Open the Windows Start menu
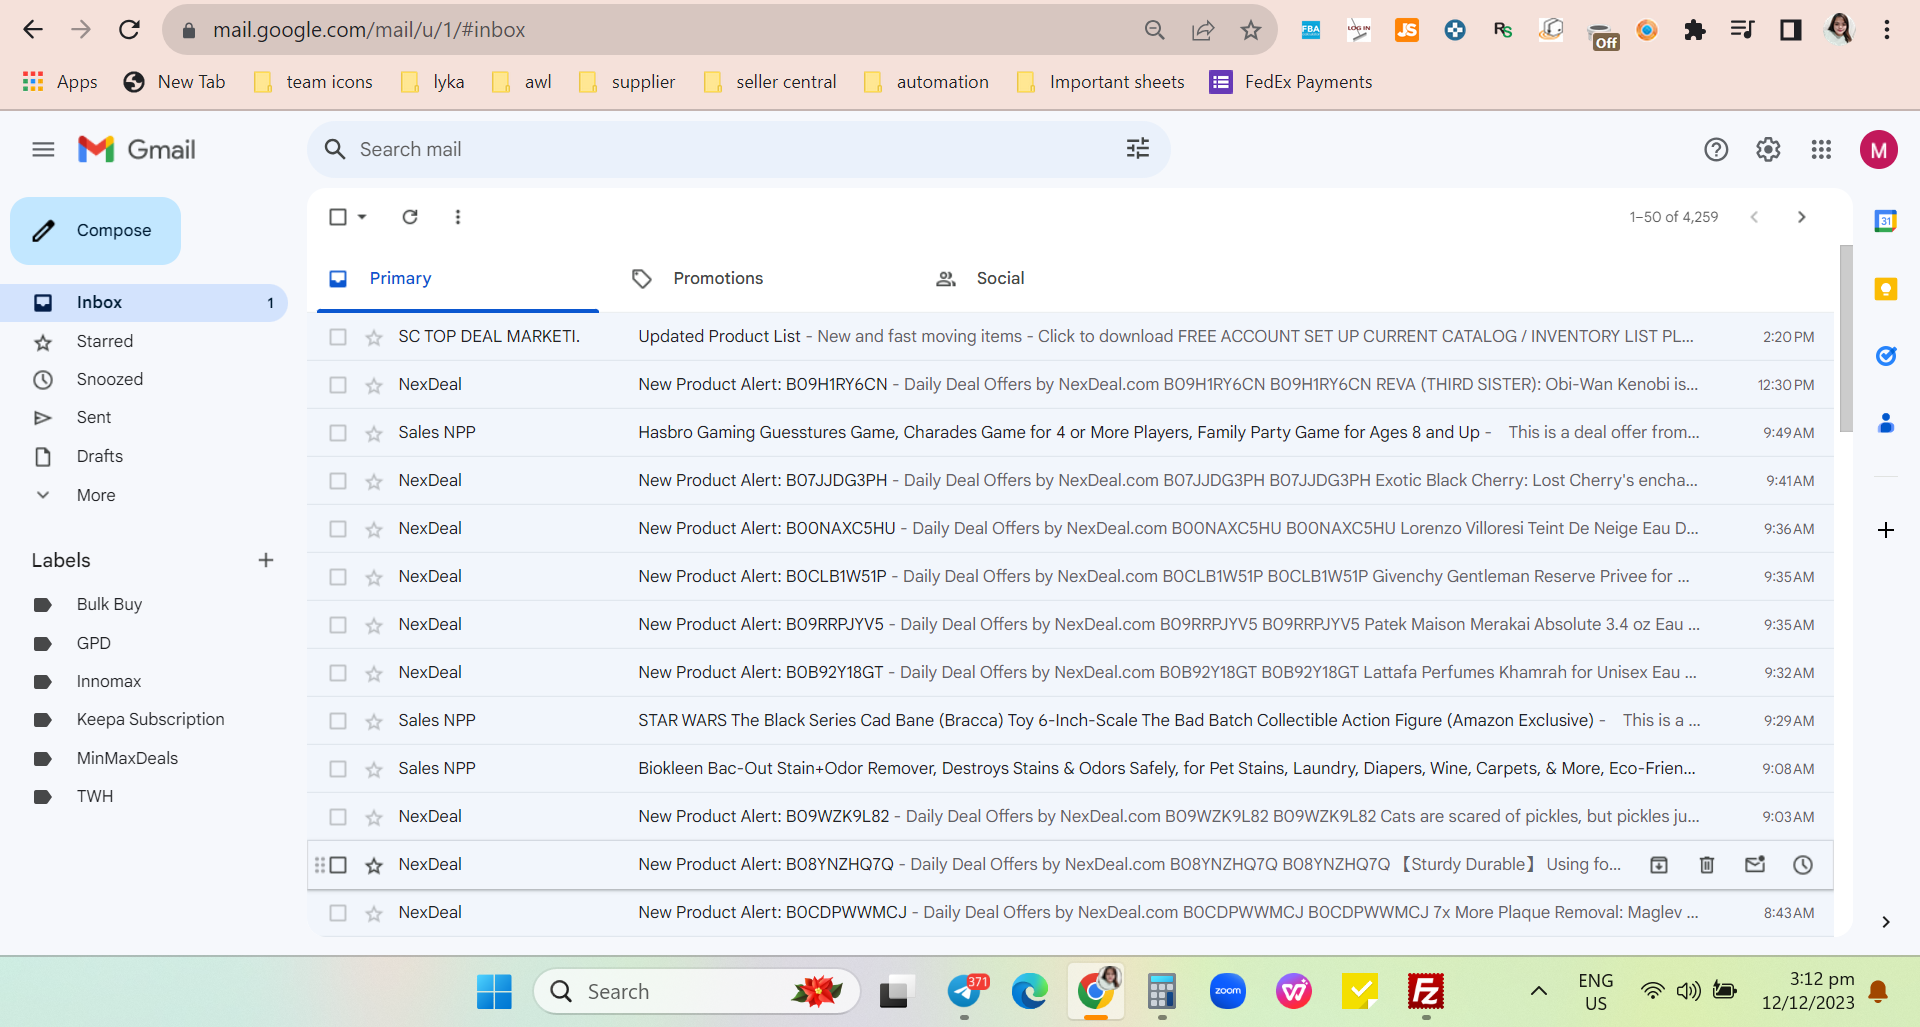The height and width of the screenshot is (1027, 1920). pos(494,991)
